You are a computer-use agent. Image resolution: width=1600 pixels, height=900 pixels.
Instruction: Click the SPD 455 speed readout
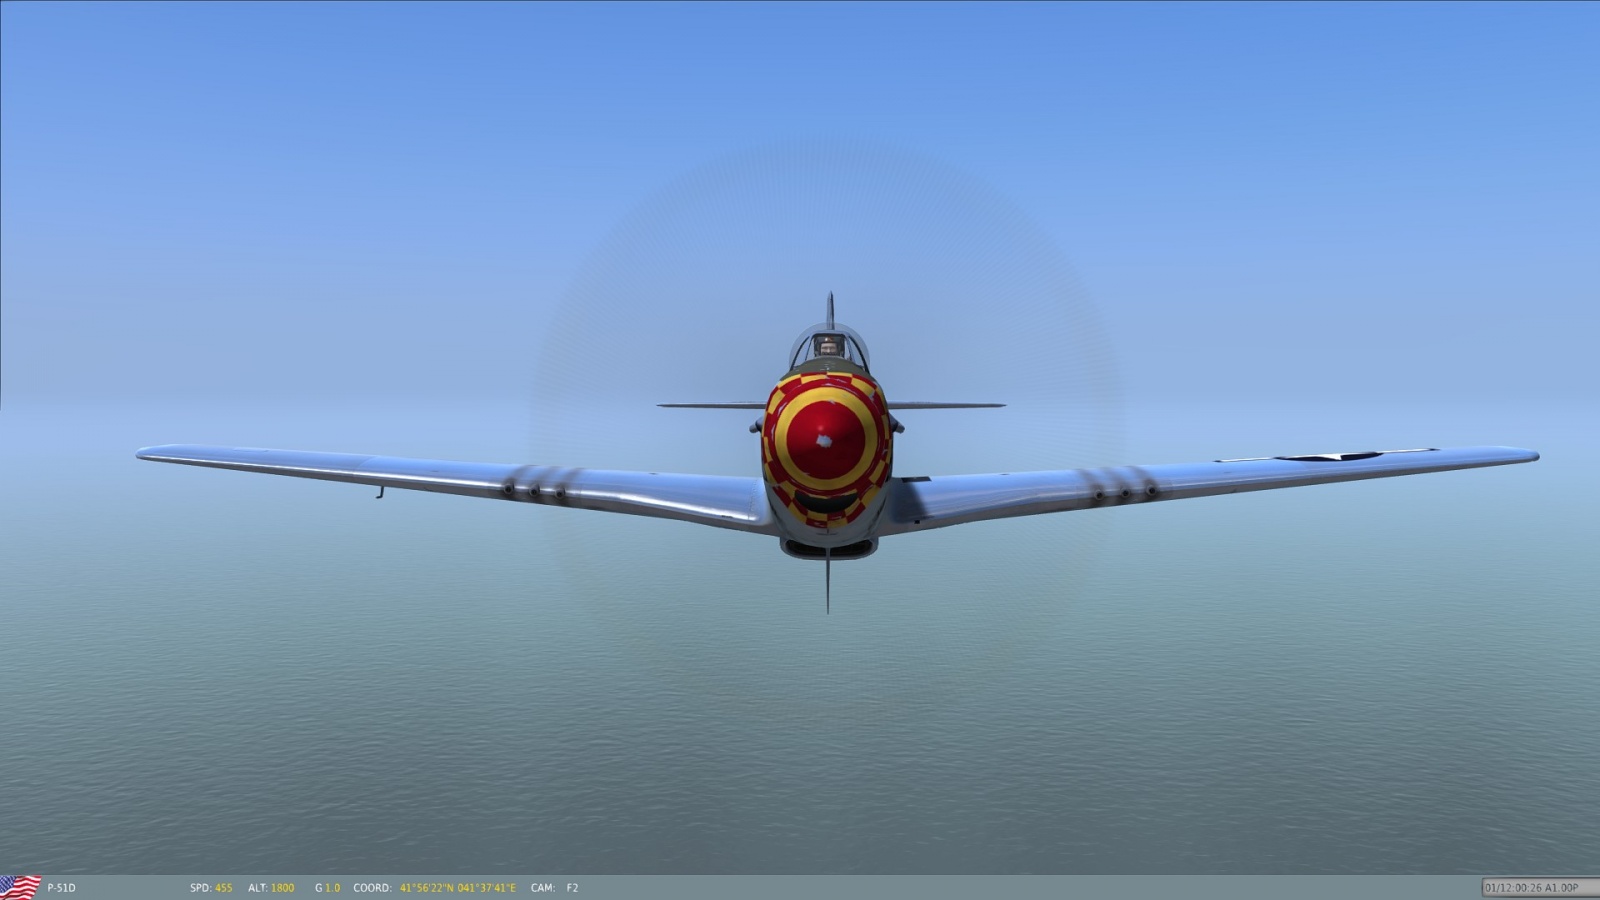[x=211, y=888]
